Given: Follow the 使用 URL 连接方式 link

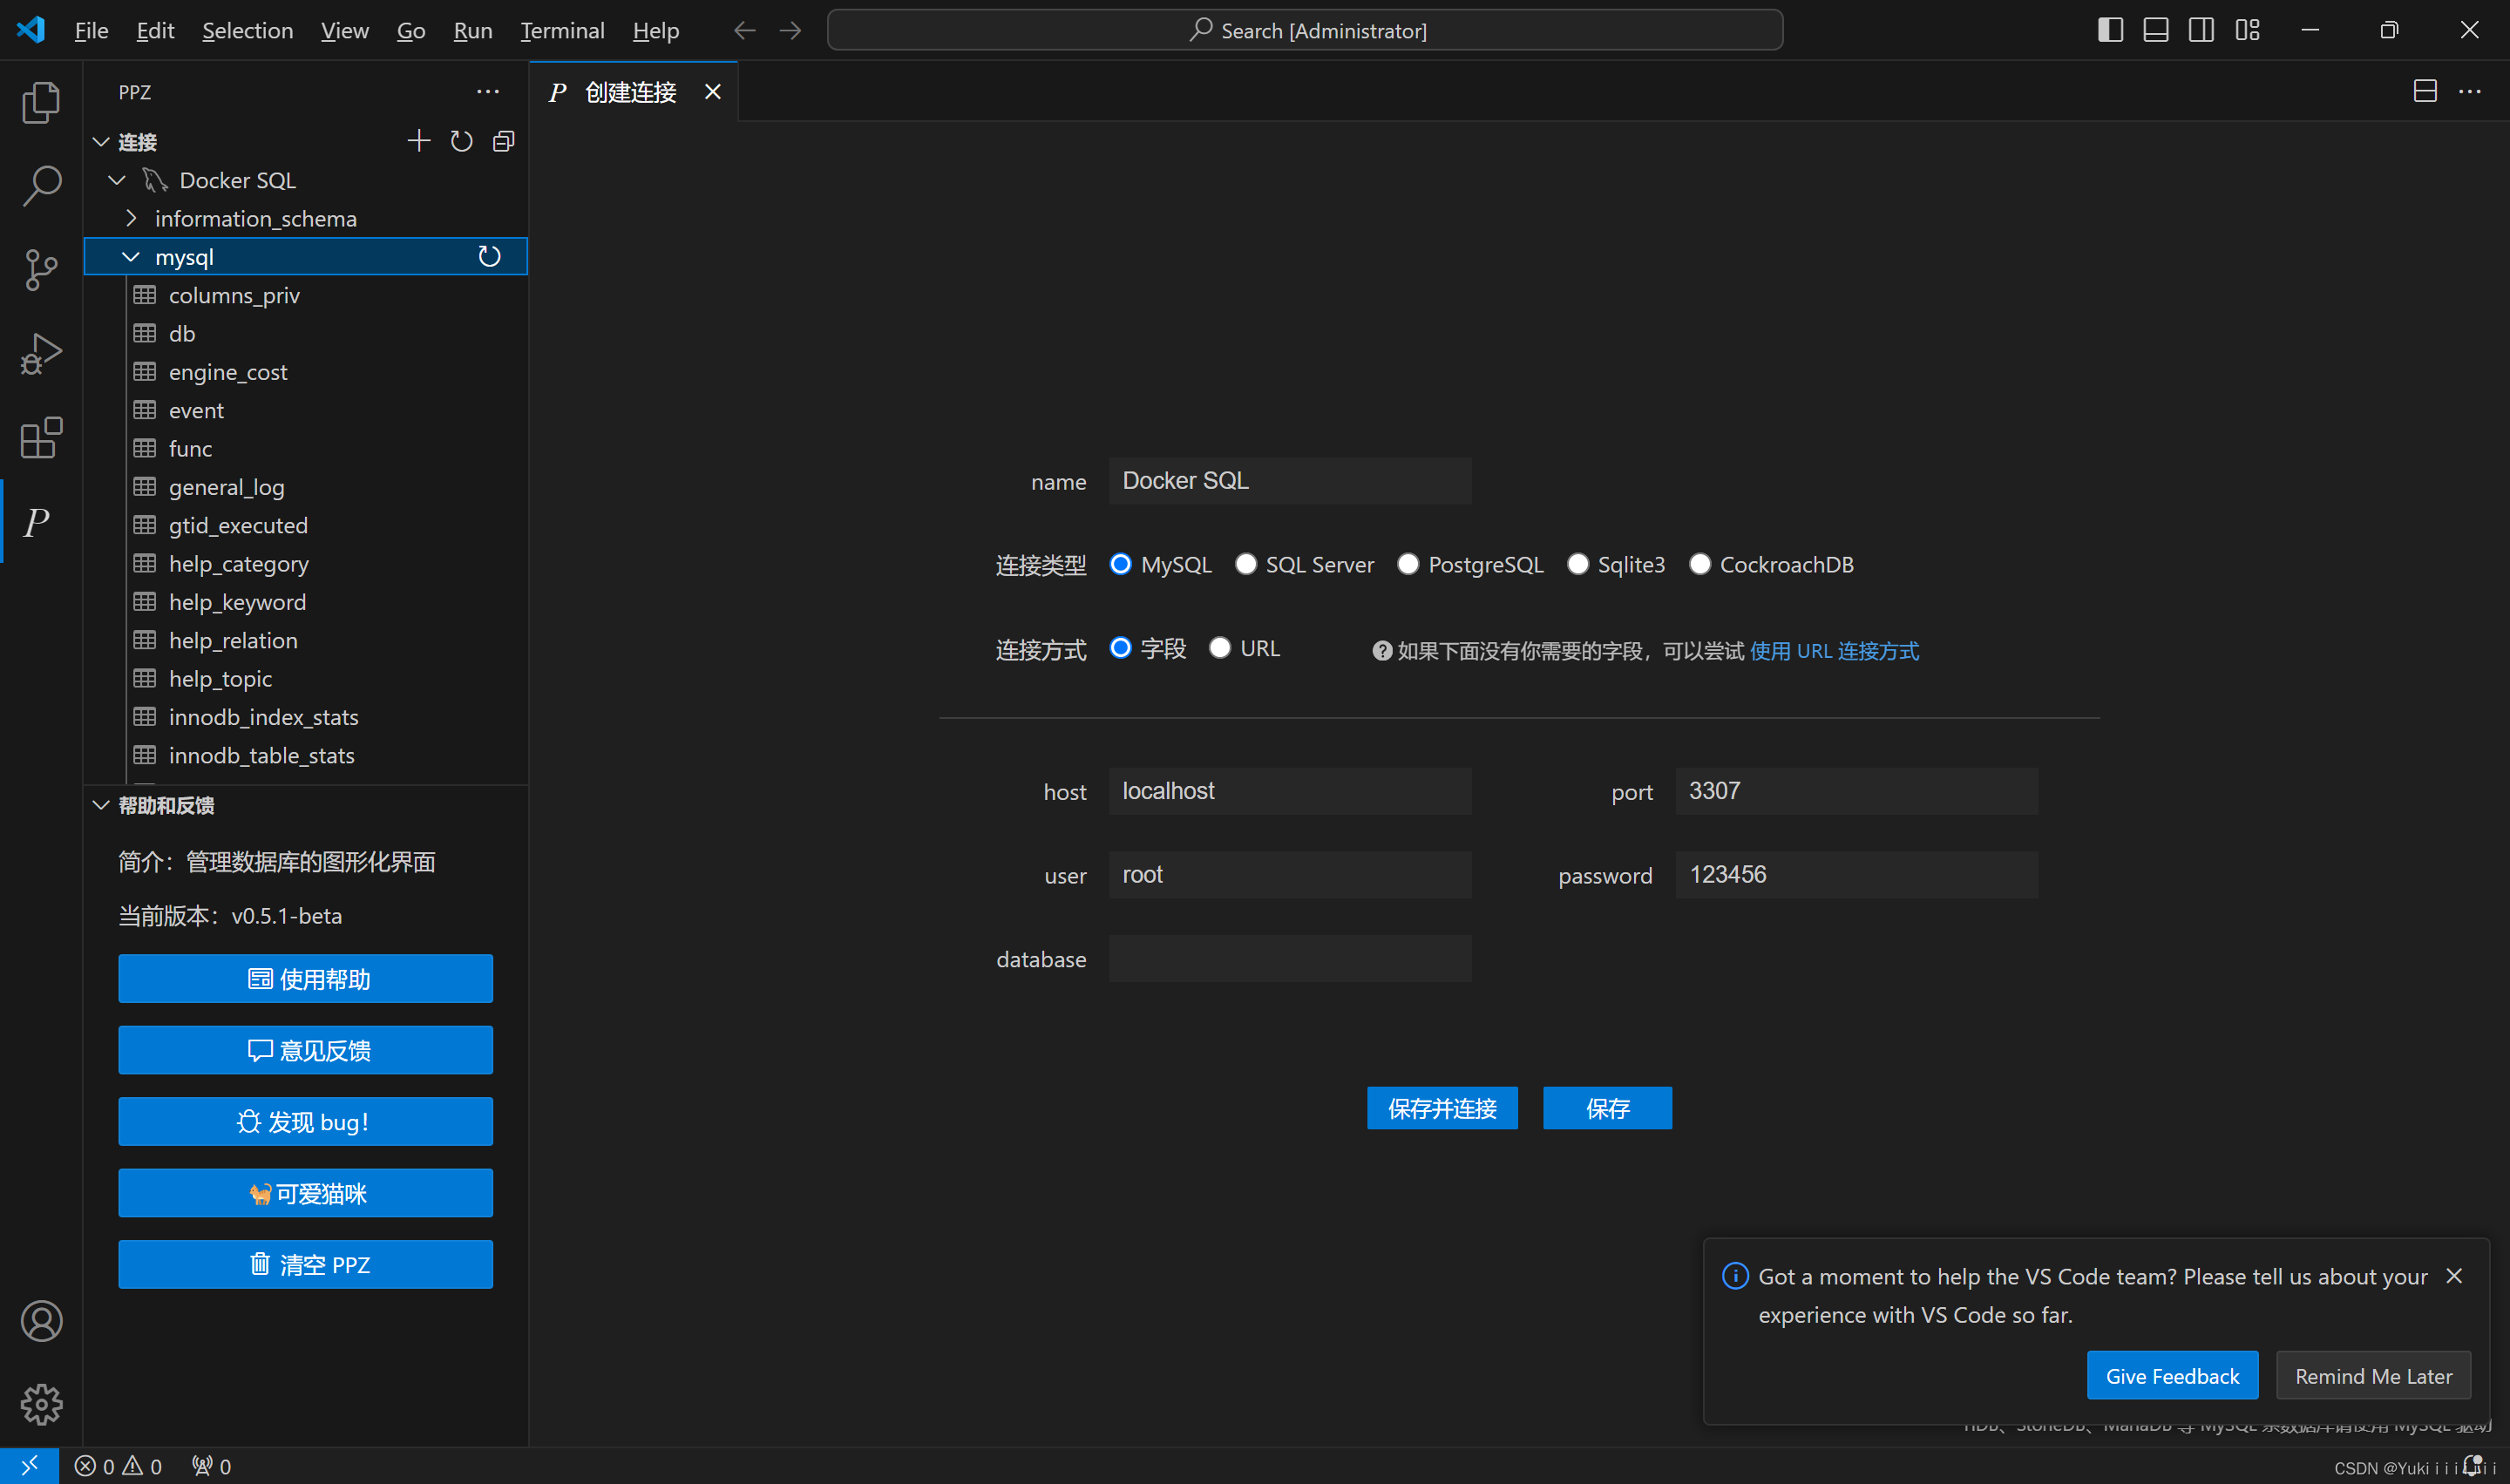Looking at the screenshot, I should coord(1834,651).
